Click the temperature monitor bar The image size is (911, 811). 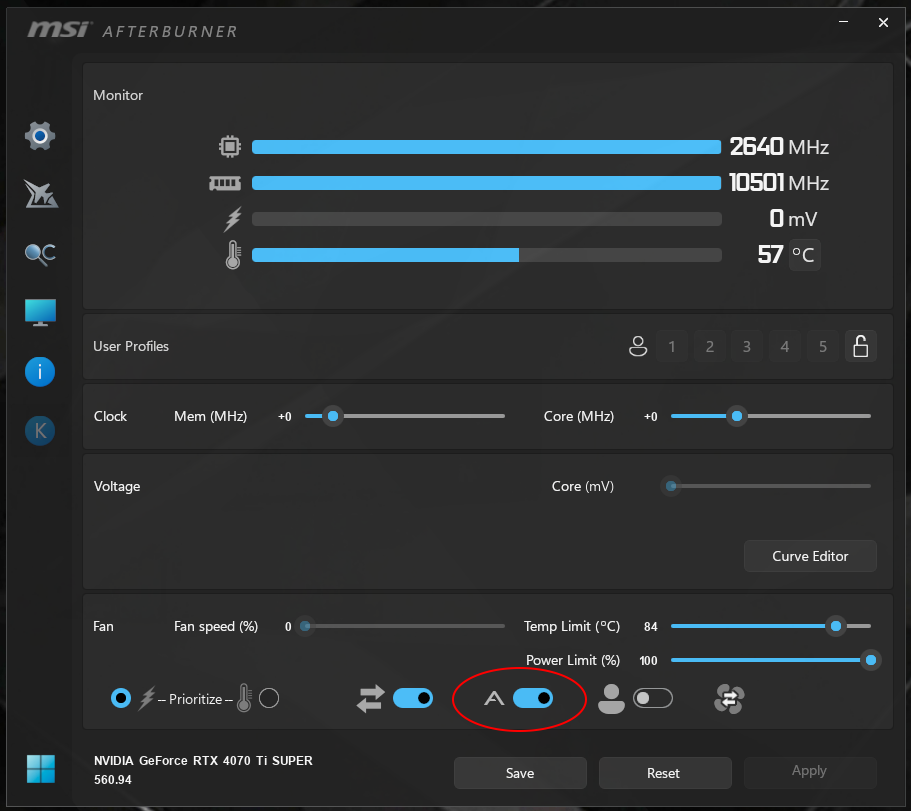[486, 255]
